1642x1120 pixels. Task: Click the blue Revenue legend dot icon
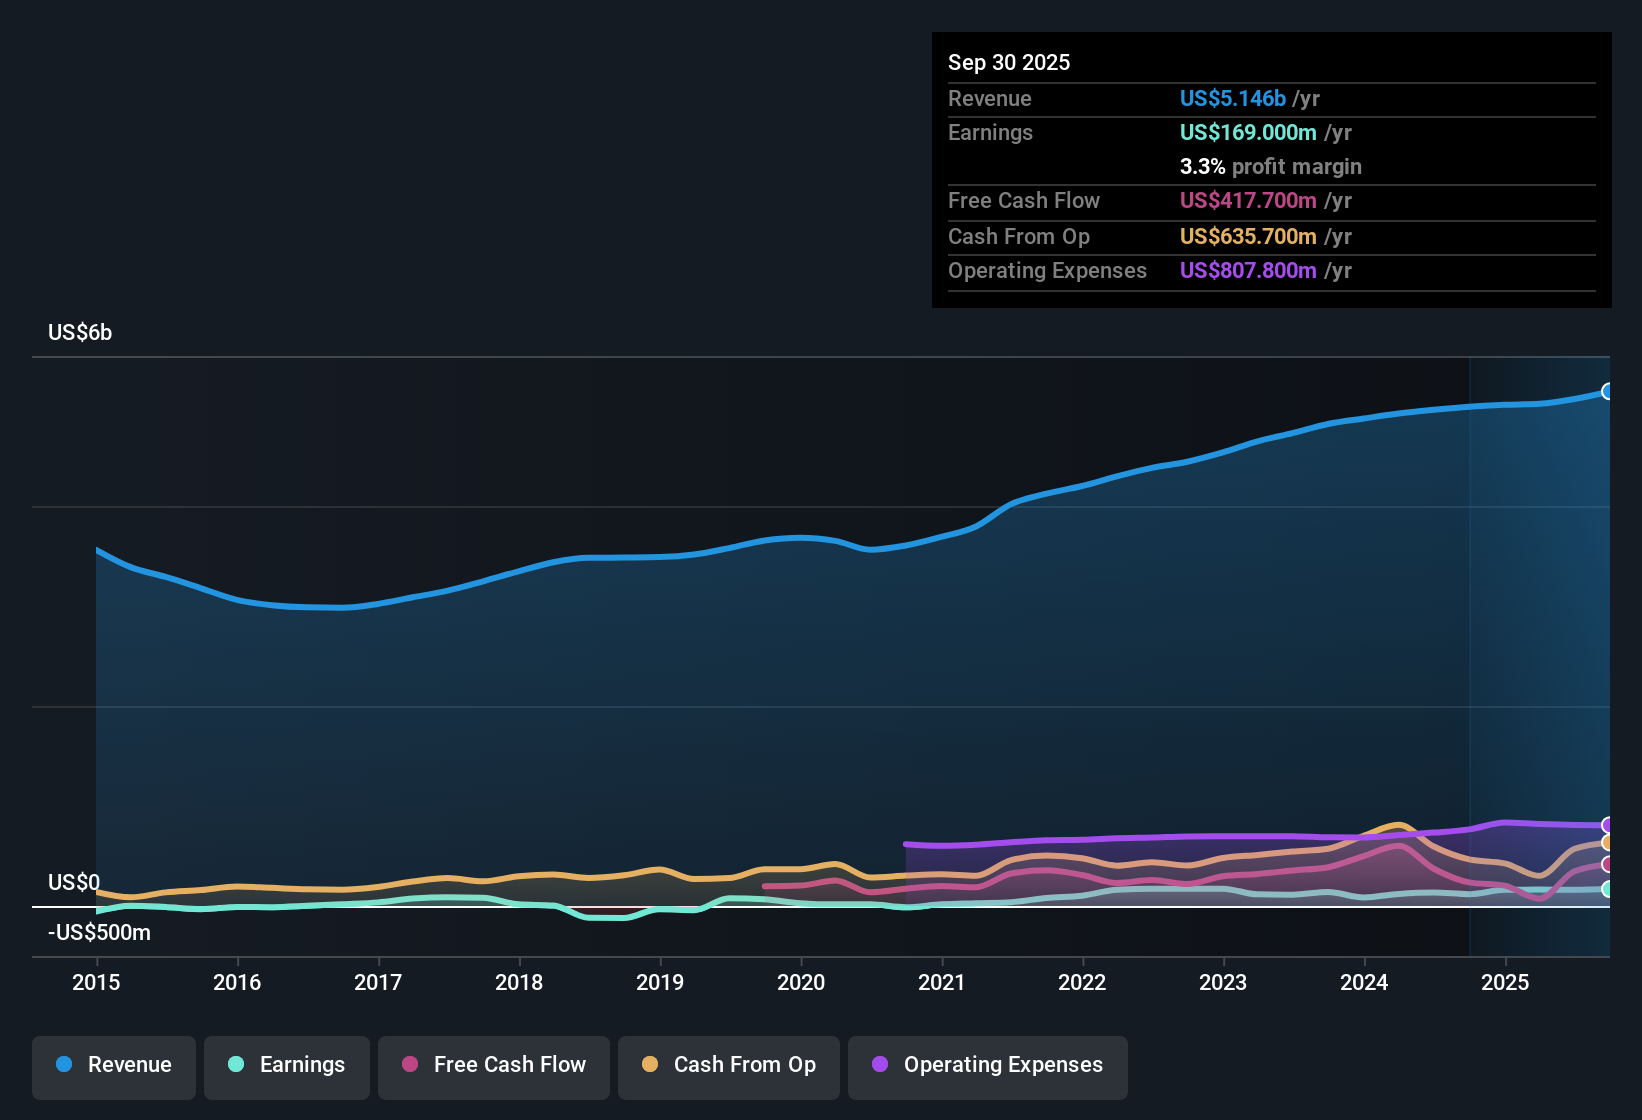[64, 1065]
